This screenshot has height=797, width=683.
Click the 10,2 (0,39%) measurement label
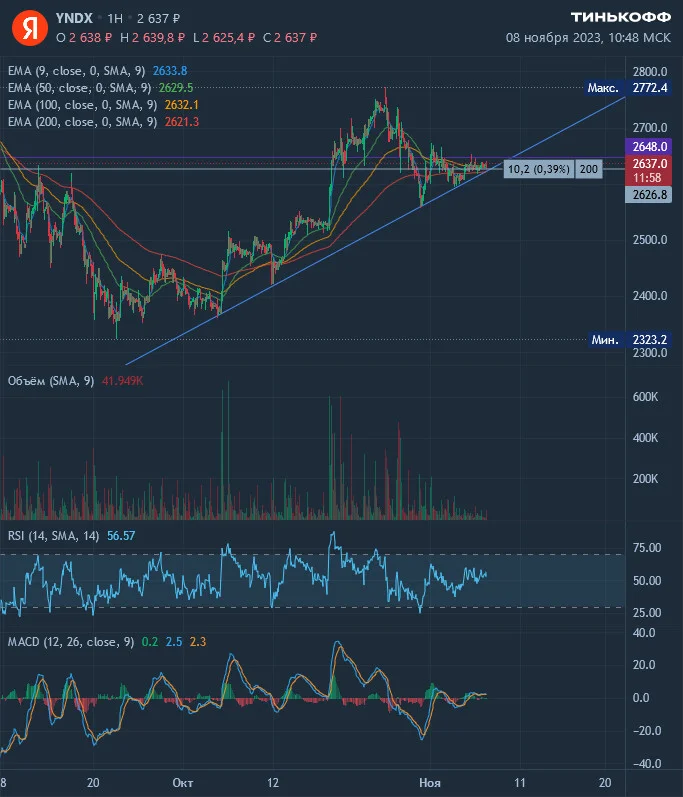(x=539, y=169)
